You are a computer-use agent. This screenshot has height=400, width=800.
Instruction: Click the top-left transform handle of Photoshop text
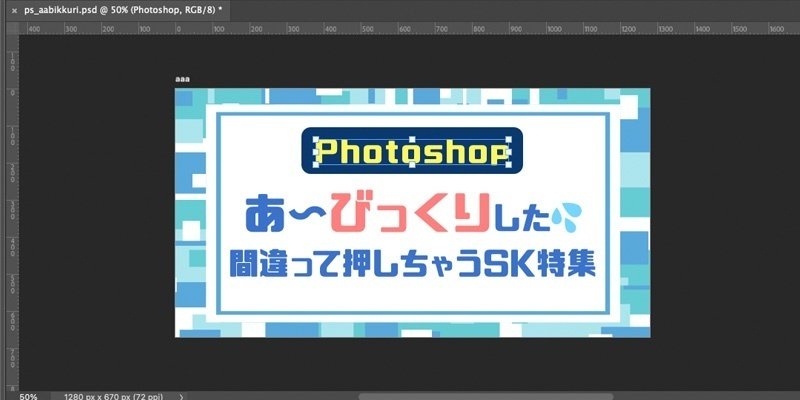click(315, 139)
